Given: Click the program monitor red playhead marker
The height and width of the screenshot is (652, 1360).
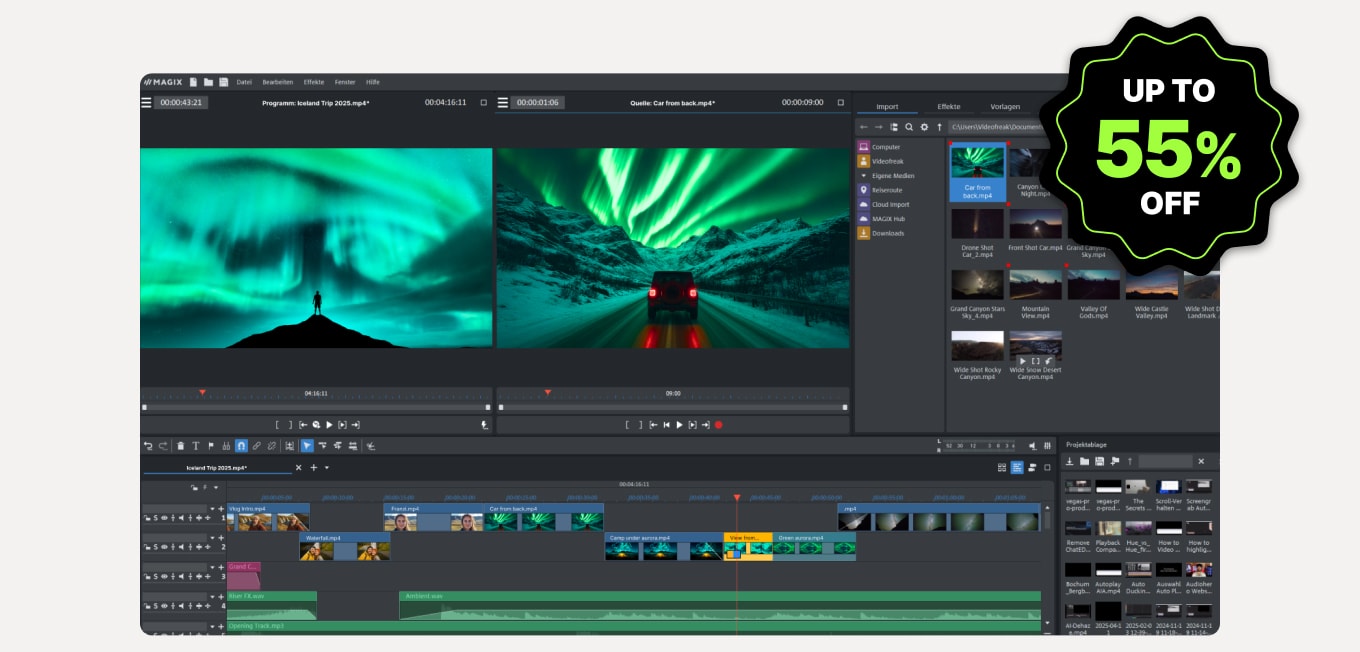Looking at the screenshot, I should [202, 392].
